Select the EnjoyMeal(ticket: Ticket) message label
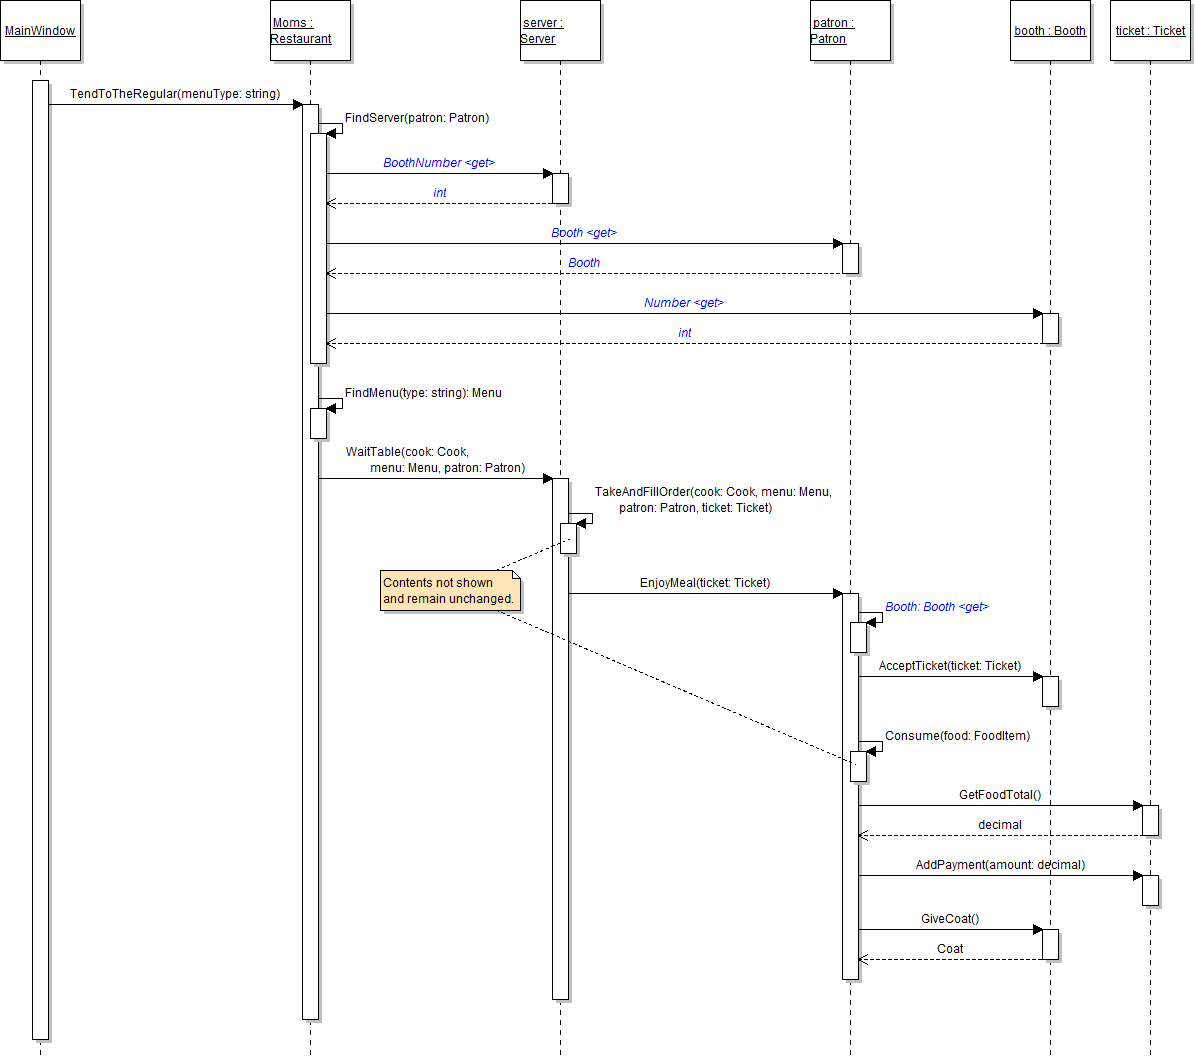1195x1064 pixels. click(705, 583)
